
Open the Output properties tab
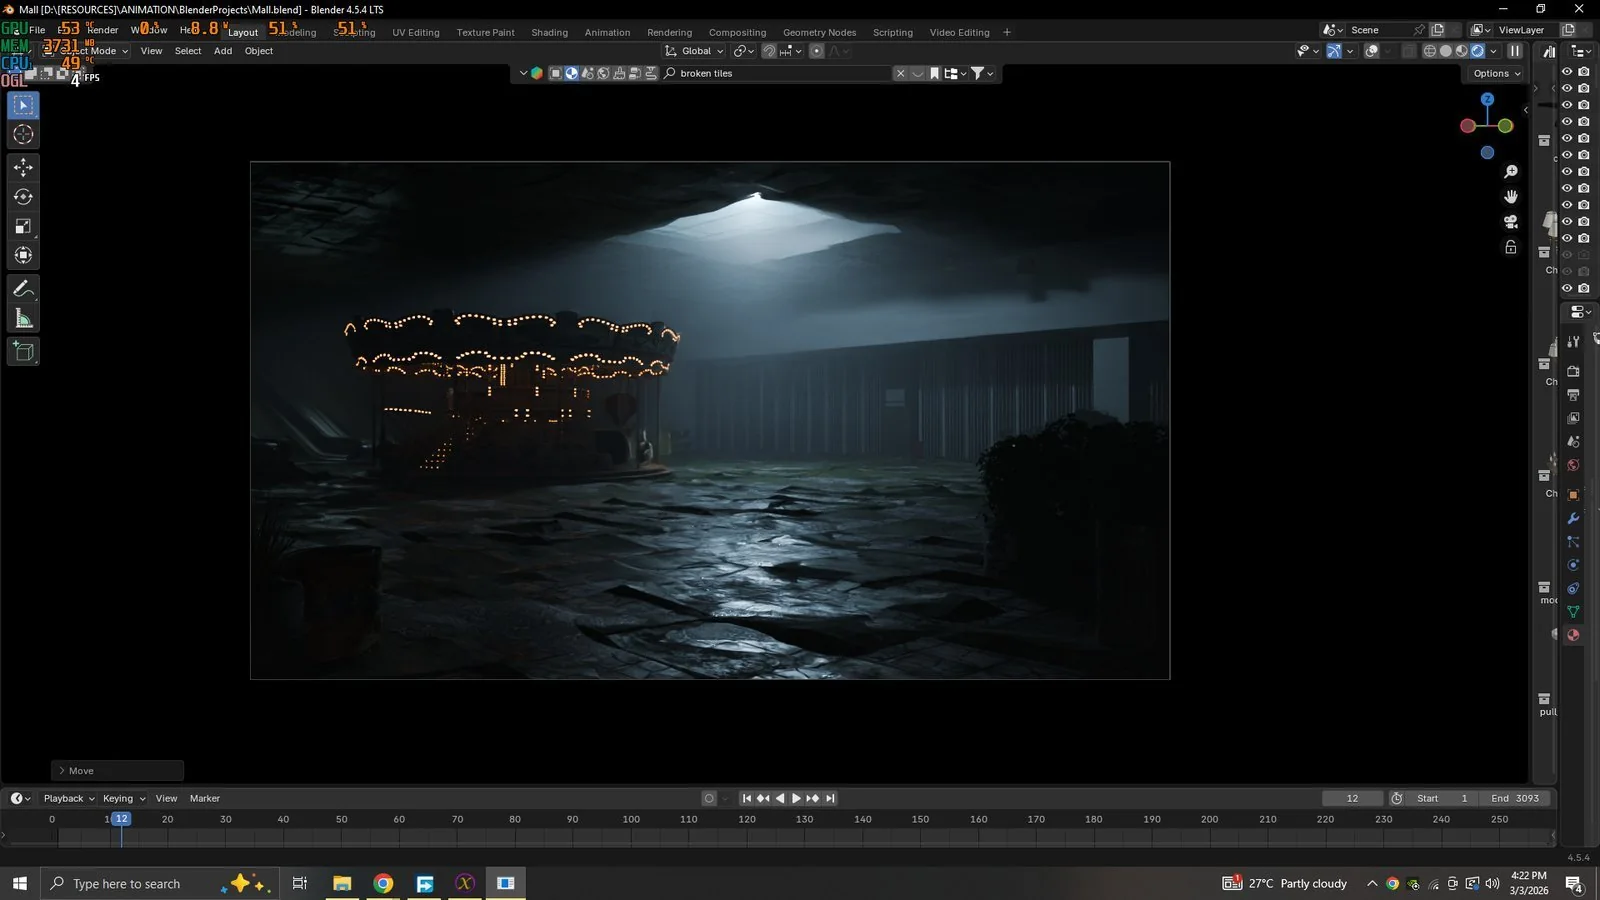[x=1573, y=395]
